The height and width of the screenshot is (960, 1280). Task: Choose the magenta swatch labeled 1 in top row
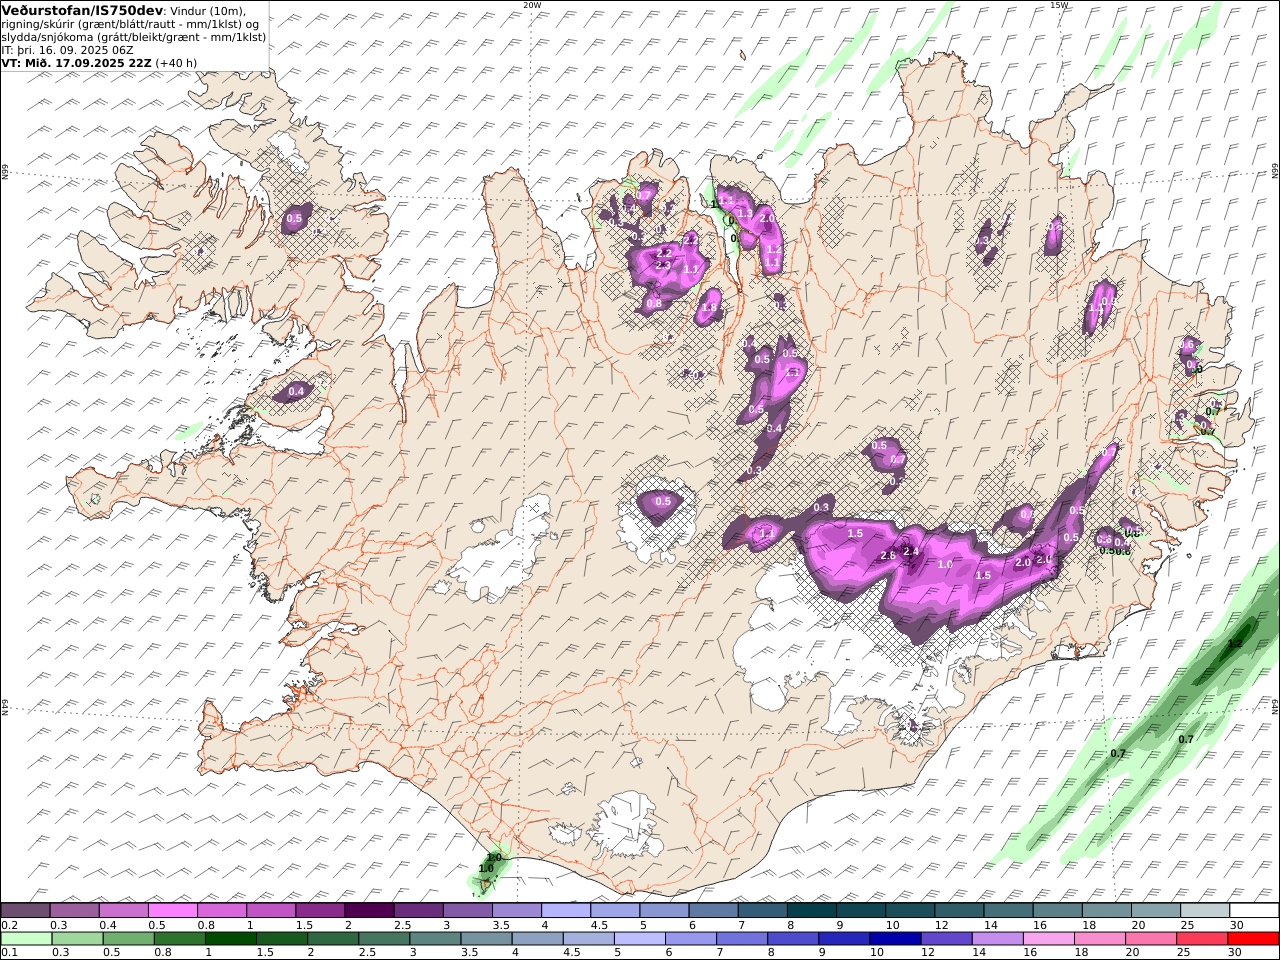pyautogui.click(x=271, y=910)
